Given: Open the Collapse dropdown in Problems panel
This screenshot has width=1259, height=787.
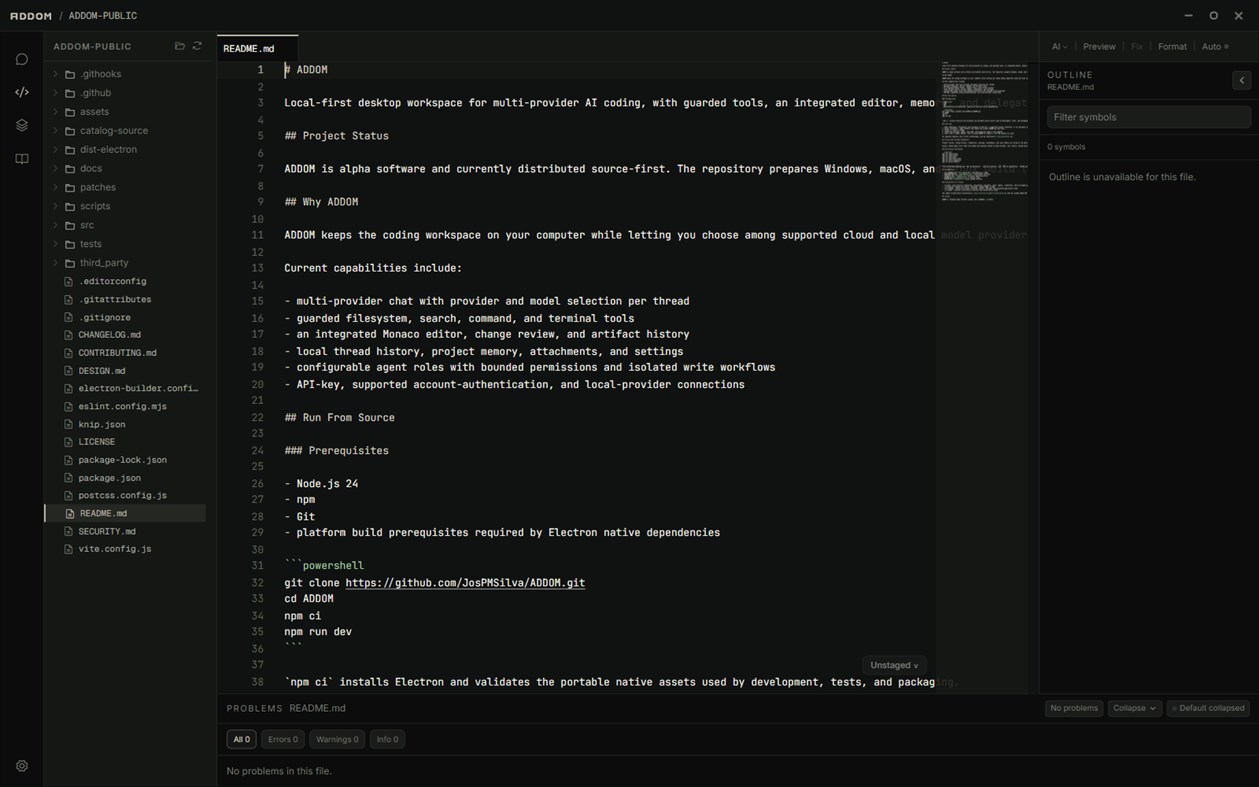Looking at the screenshot, I should click(x=1134, y=708).
